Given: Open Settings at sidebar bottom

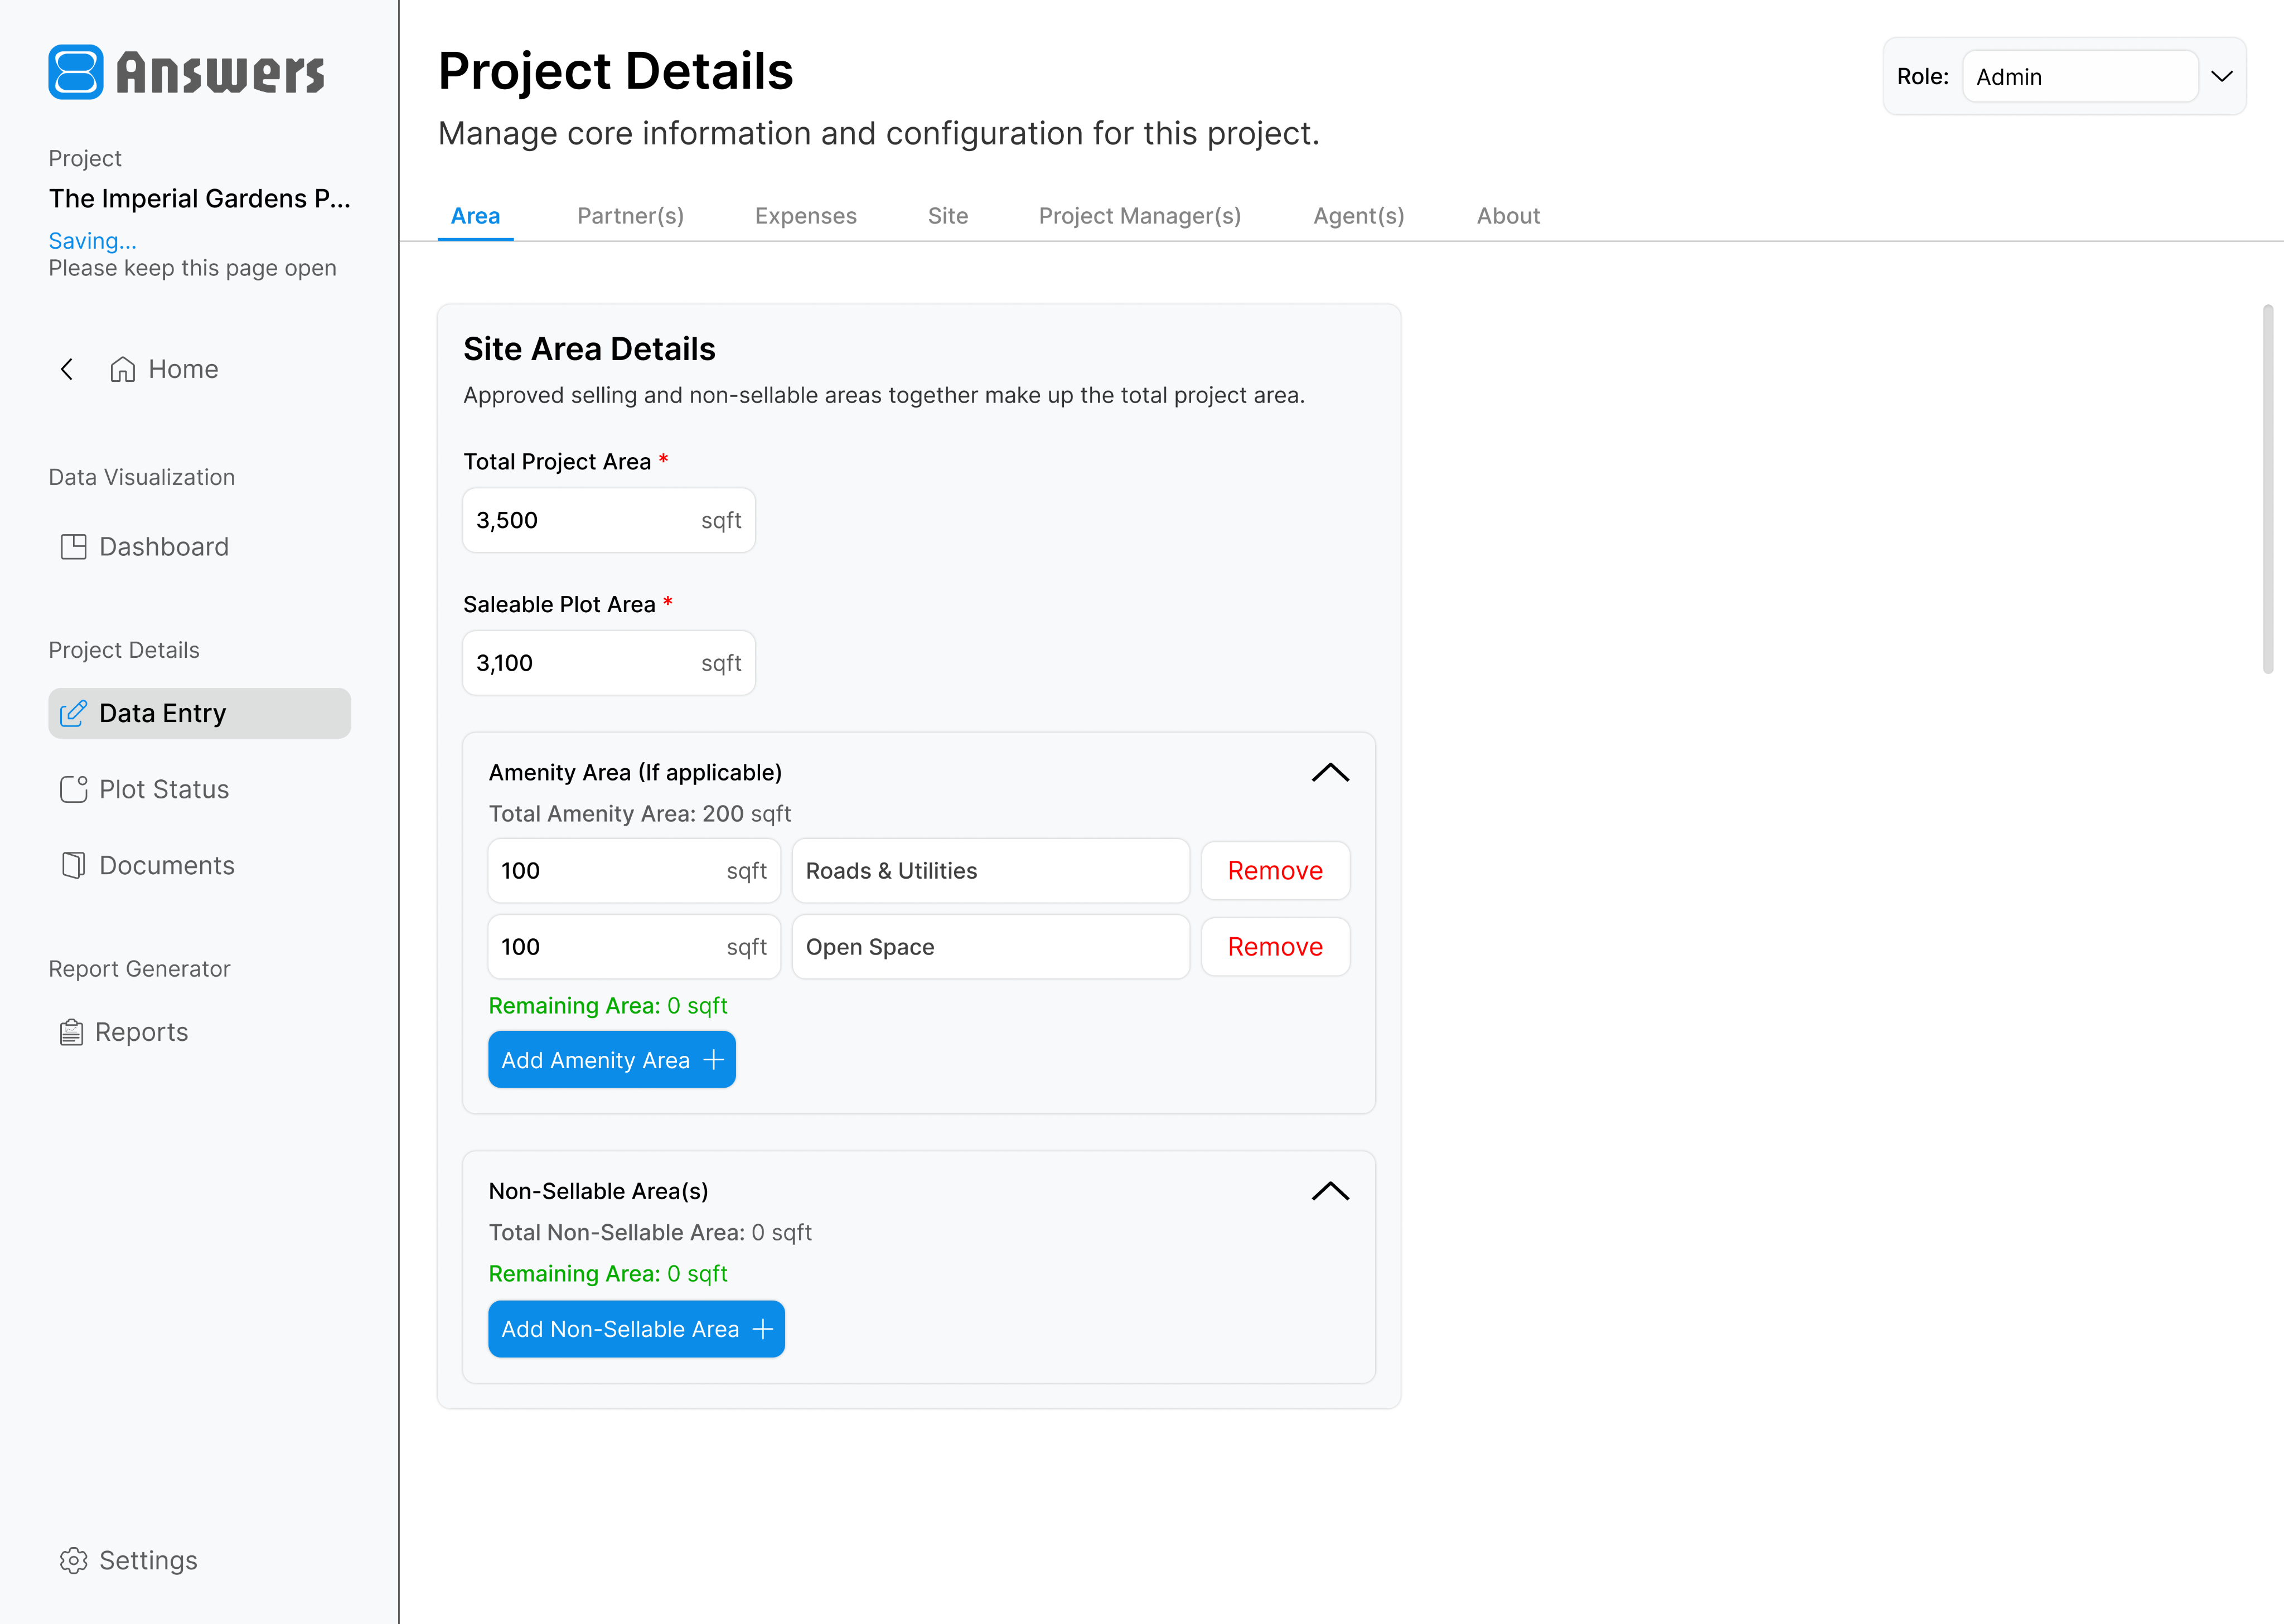Looking at the screenshot, I should pos(129,1560).
